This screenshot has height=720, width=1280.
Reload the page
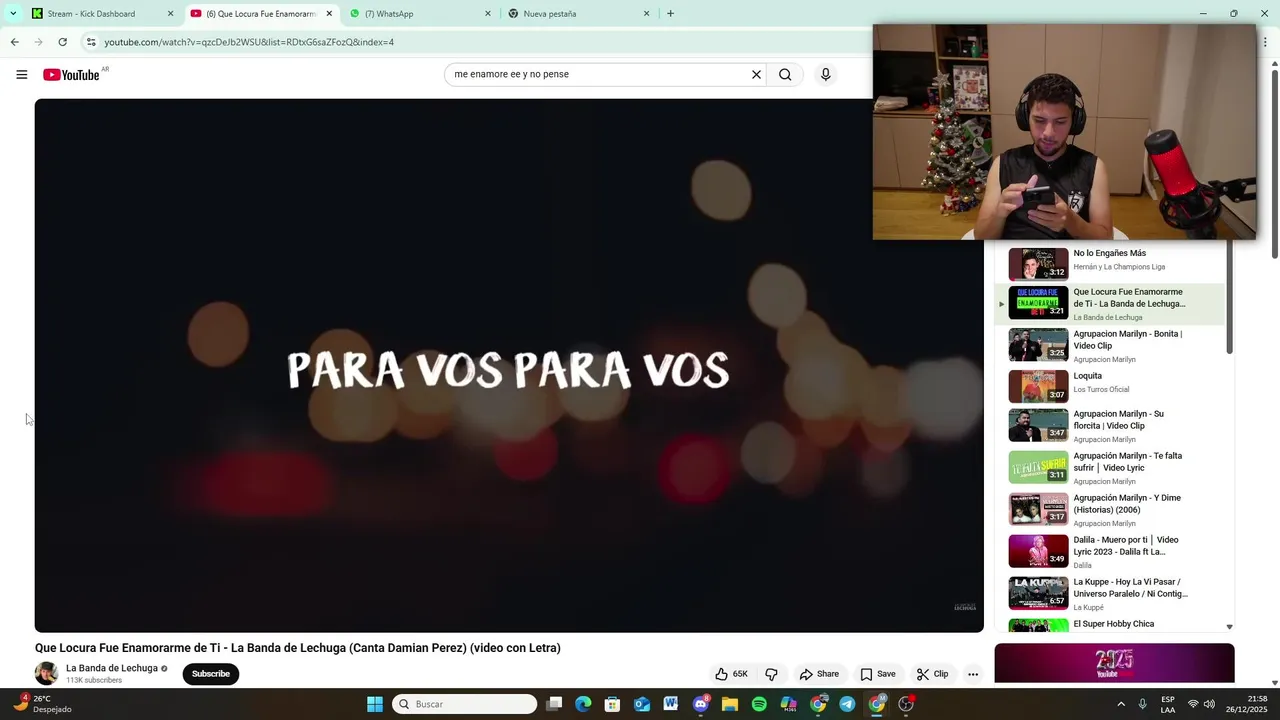pos(62,42)
